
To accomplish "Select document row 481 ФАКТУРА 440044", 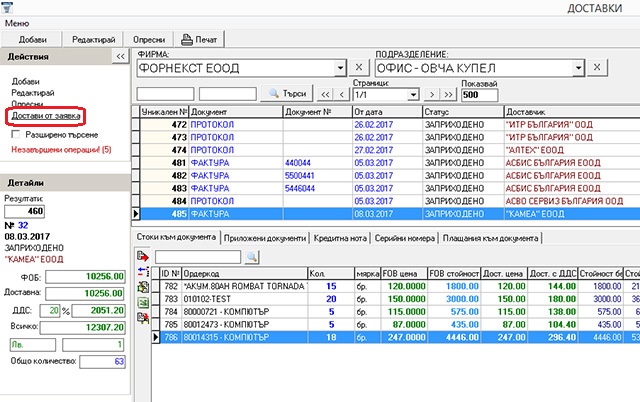I will (x=386, y=163).
